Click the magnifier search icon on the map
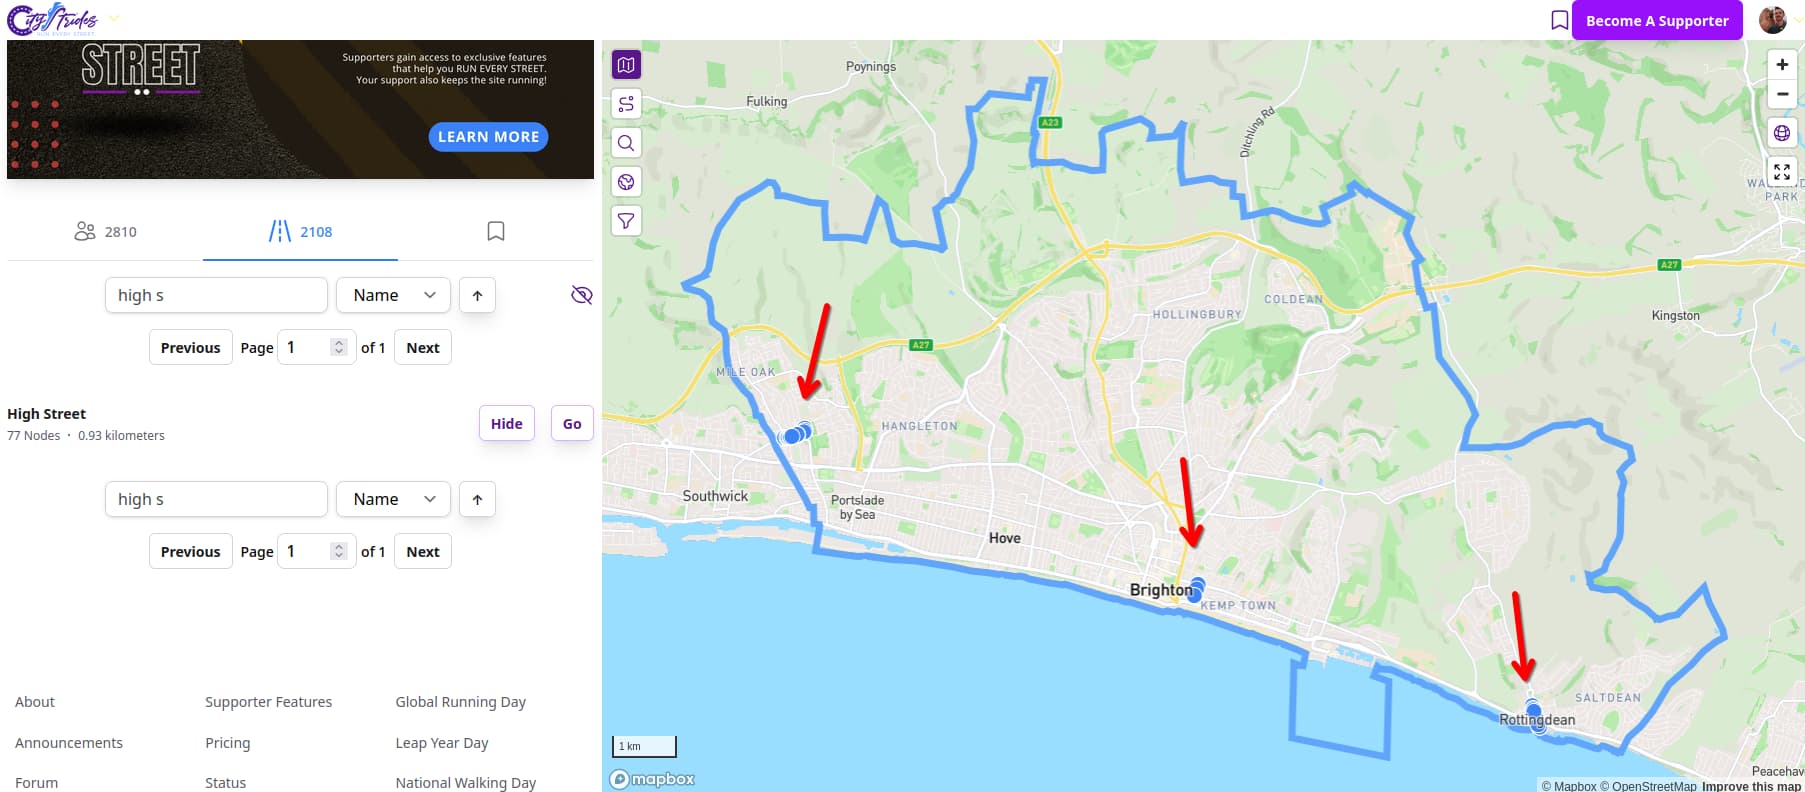 coord(626,143)
